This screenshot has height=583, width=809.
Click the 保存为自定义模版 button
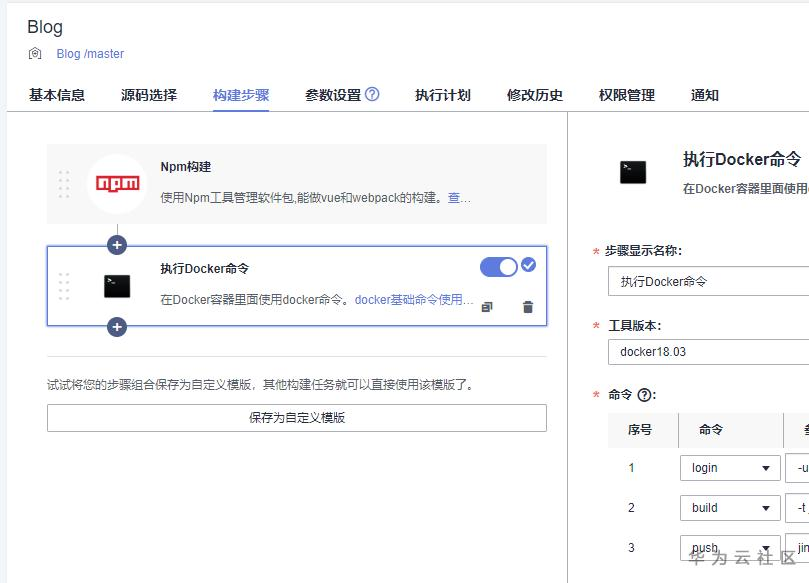295,417
